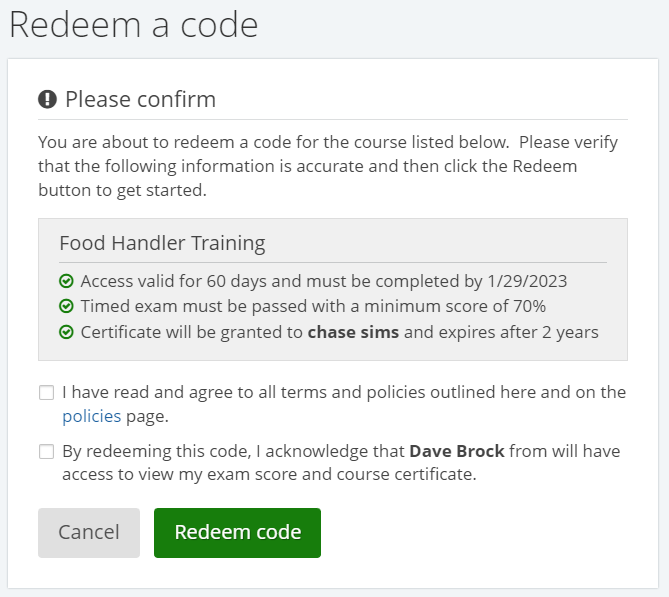Click the green check icon beside Access valid
The width and height of the screenshot is (669, 597).
66,281
